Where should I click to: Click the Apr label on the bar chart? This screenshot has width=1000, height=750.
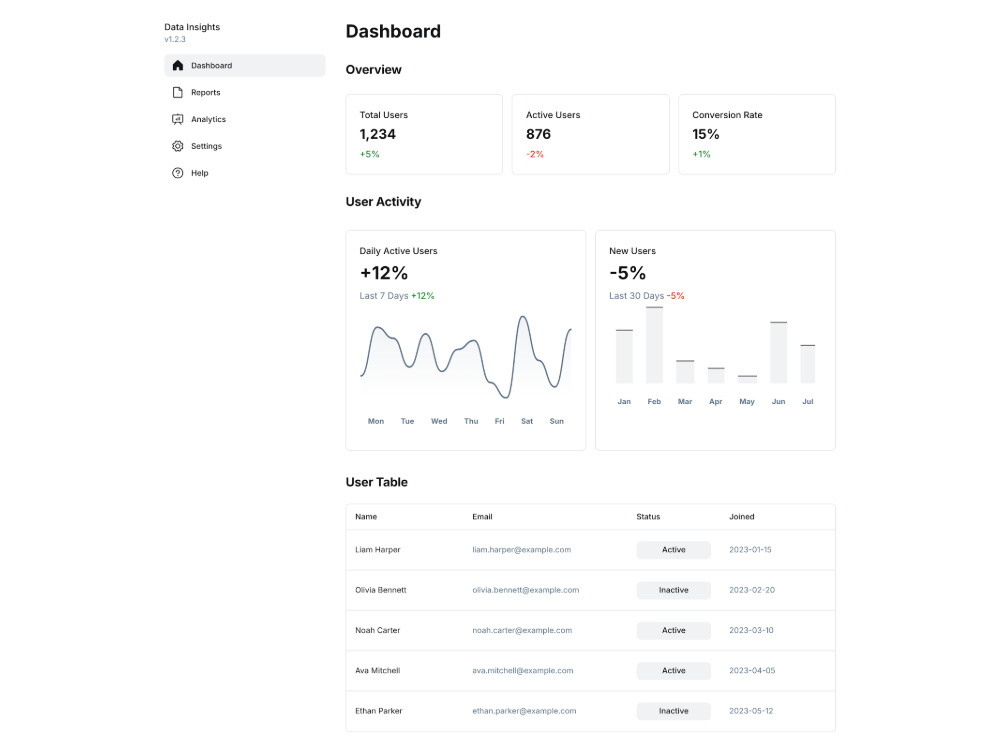pyautogui.click(x=716, y=402)
